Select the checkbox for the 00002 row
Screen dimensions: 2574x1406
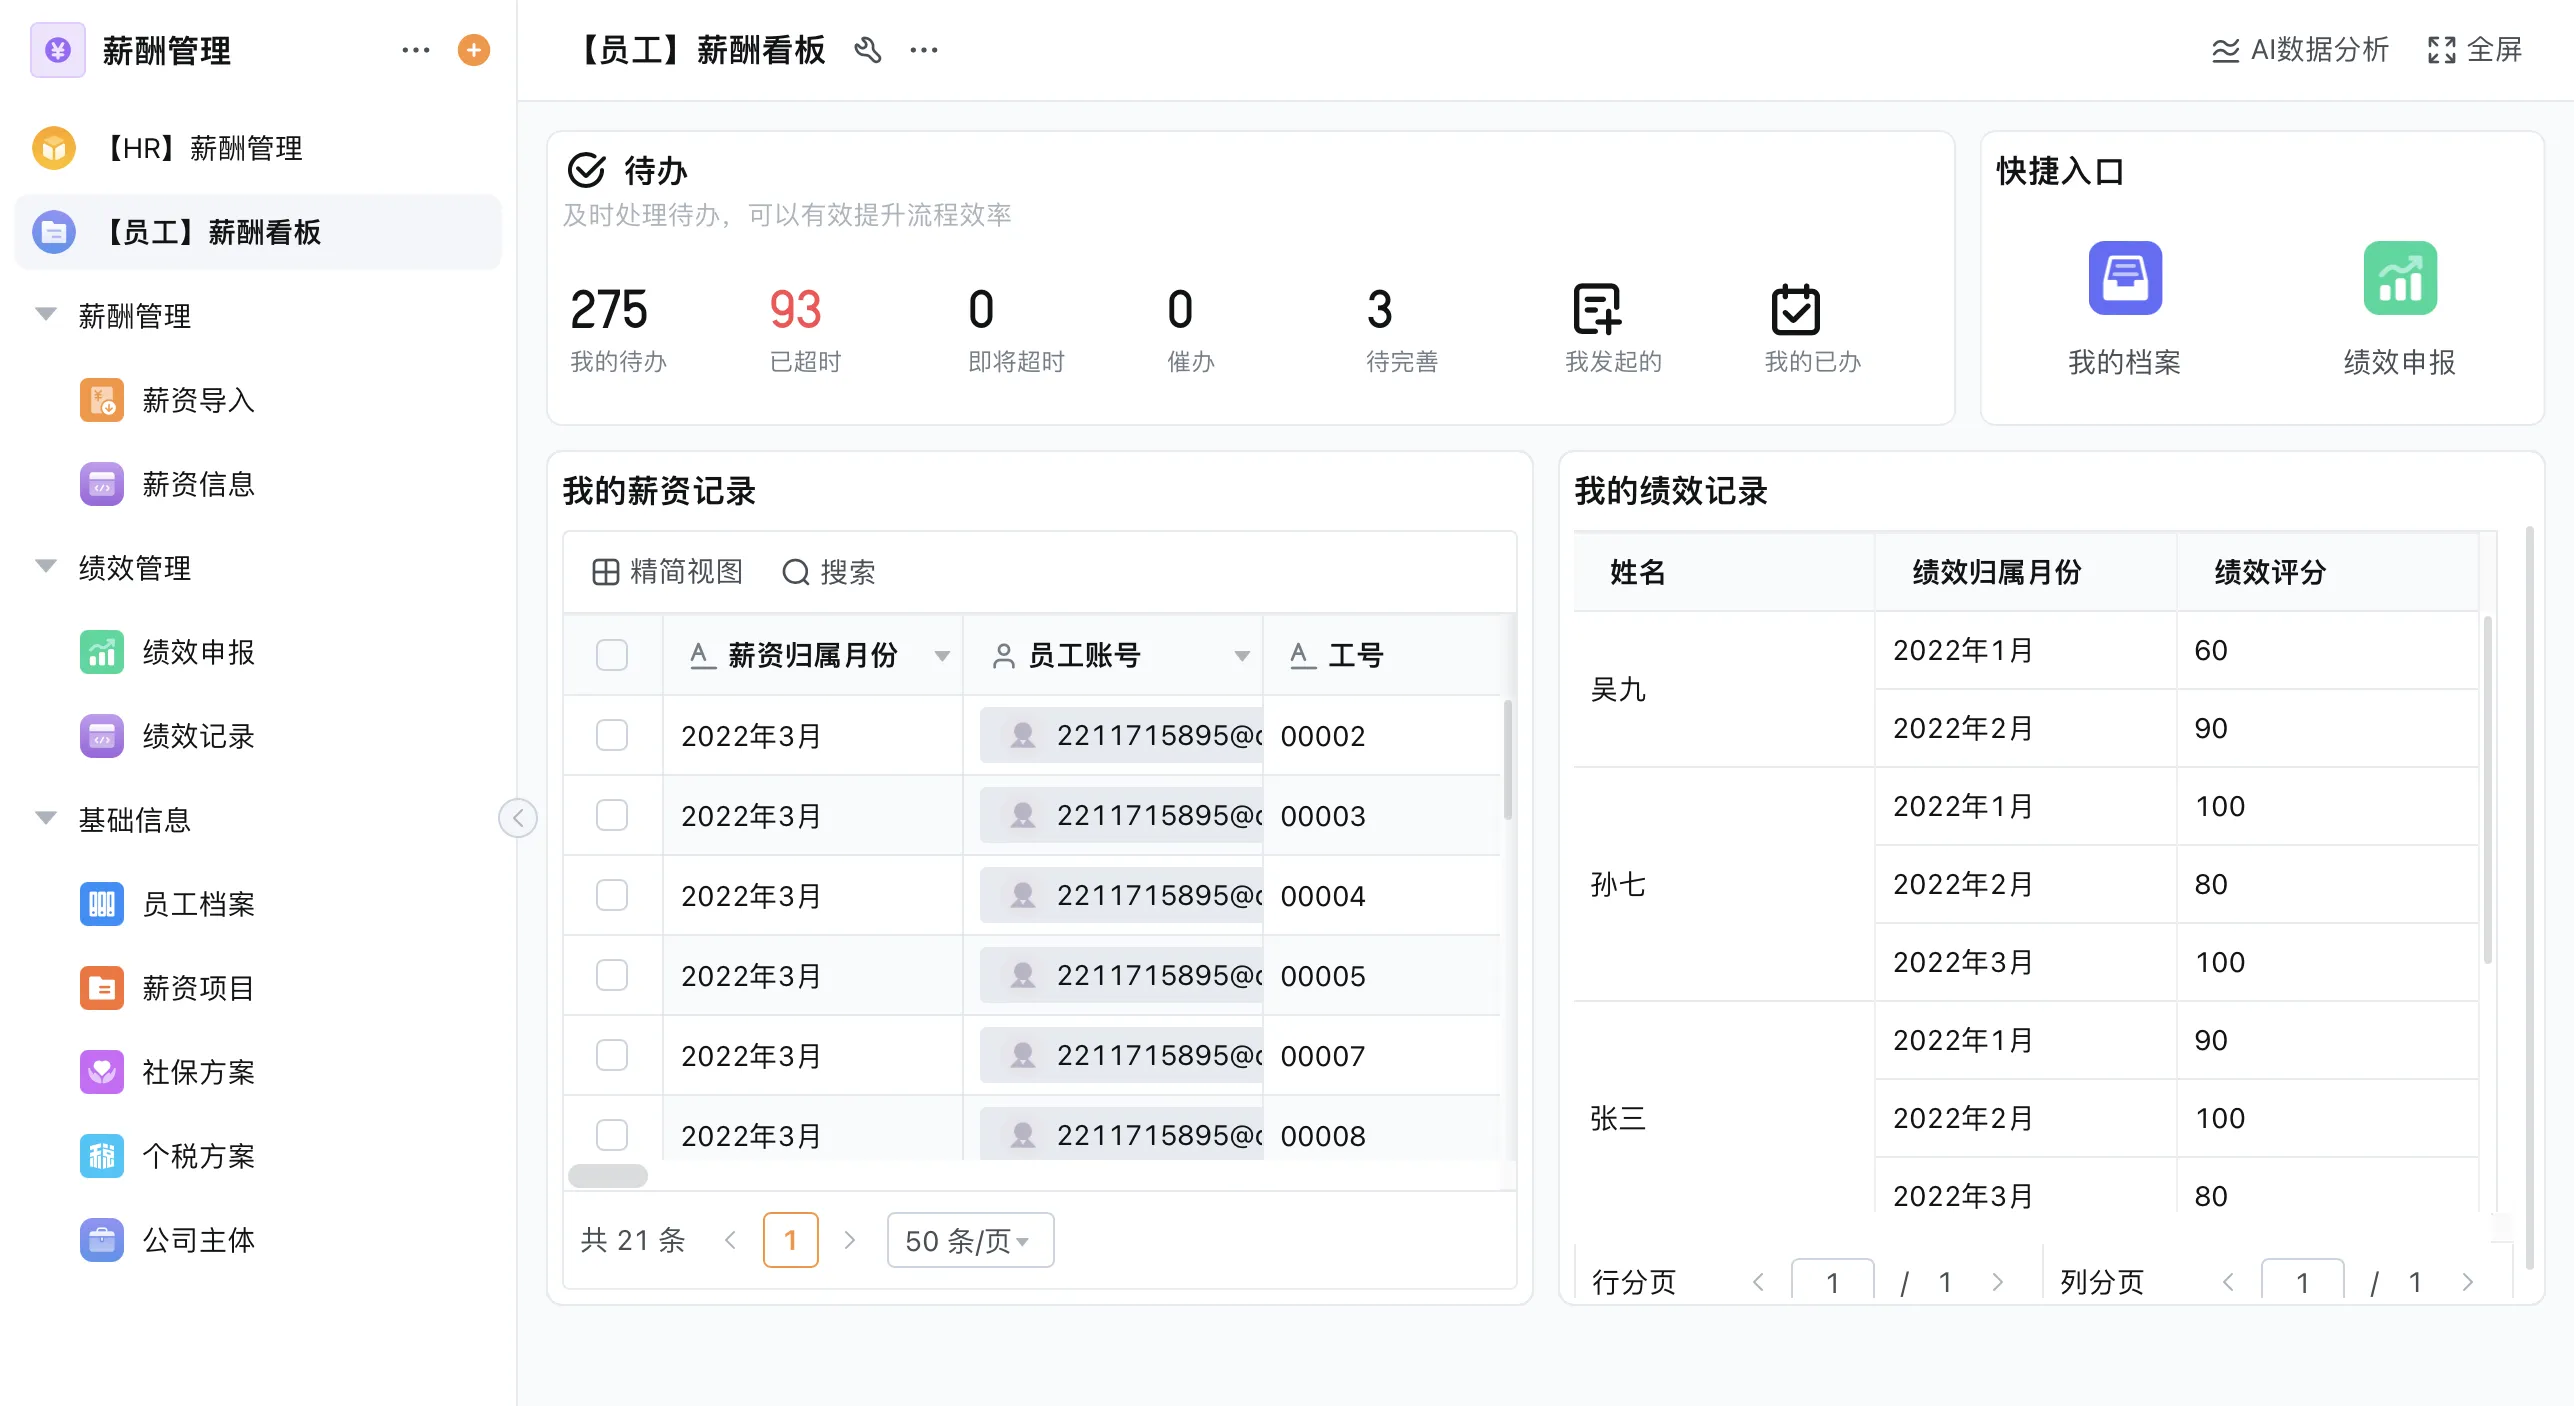click(611, 735)
